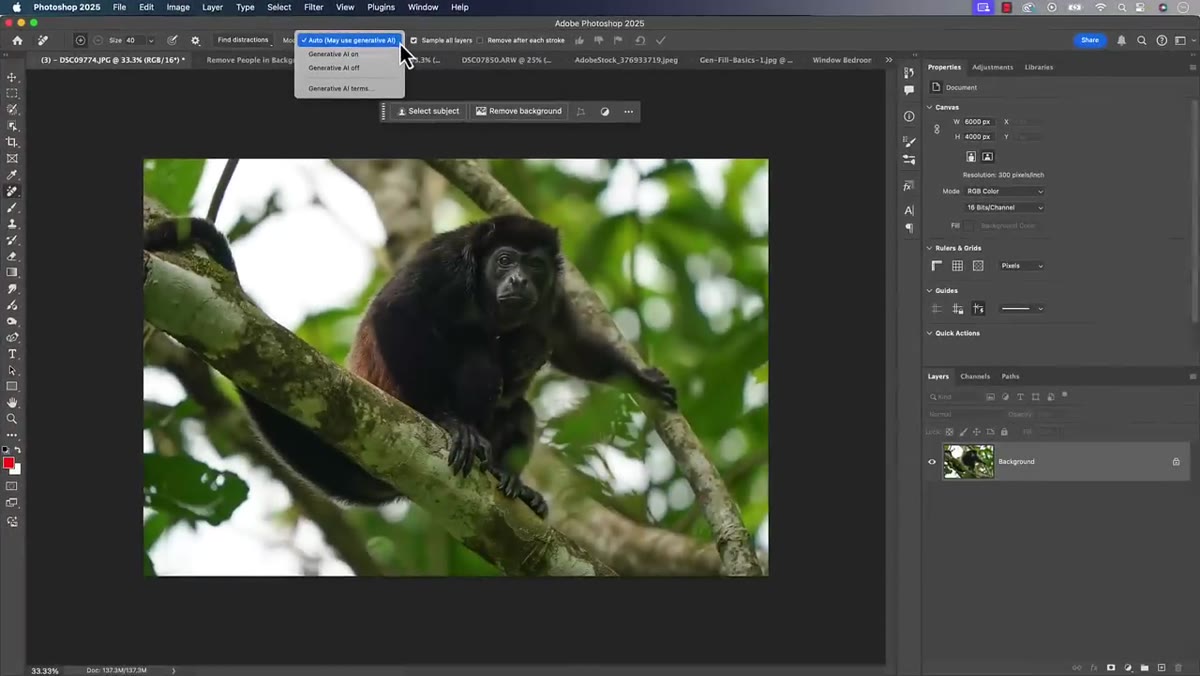Open the Libraries tab
1200x676 pixels.
coord(1038,67)
